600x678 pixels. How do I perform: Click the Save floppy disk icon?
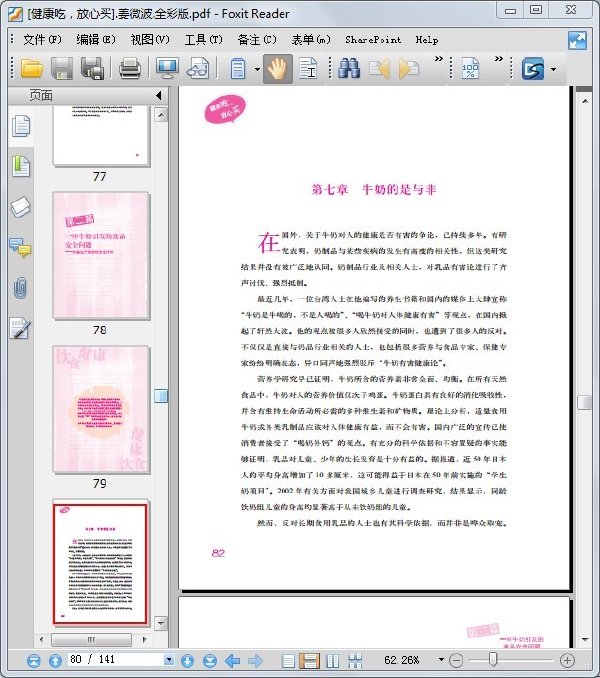(x=62, y=69)
